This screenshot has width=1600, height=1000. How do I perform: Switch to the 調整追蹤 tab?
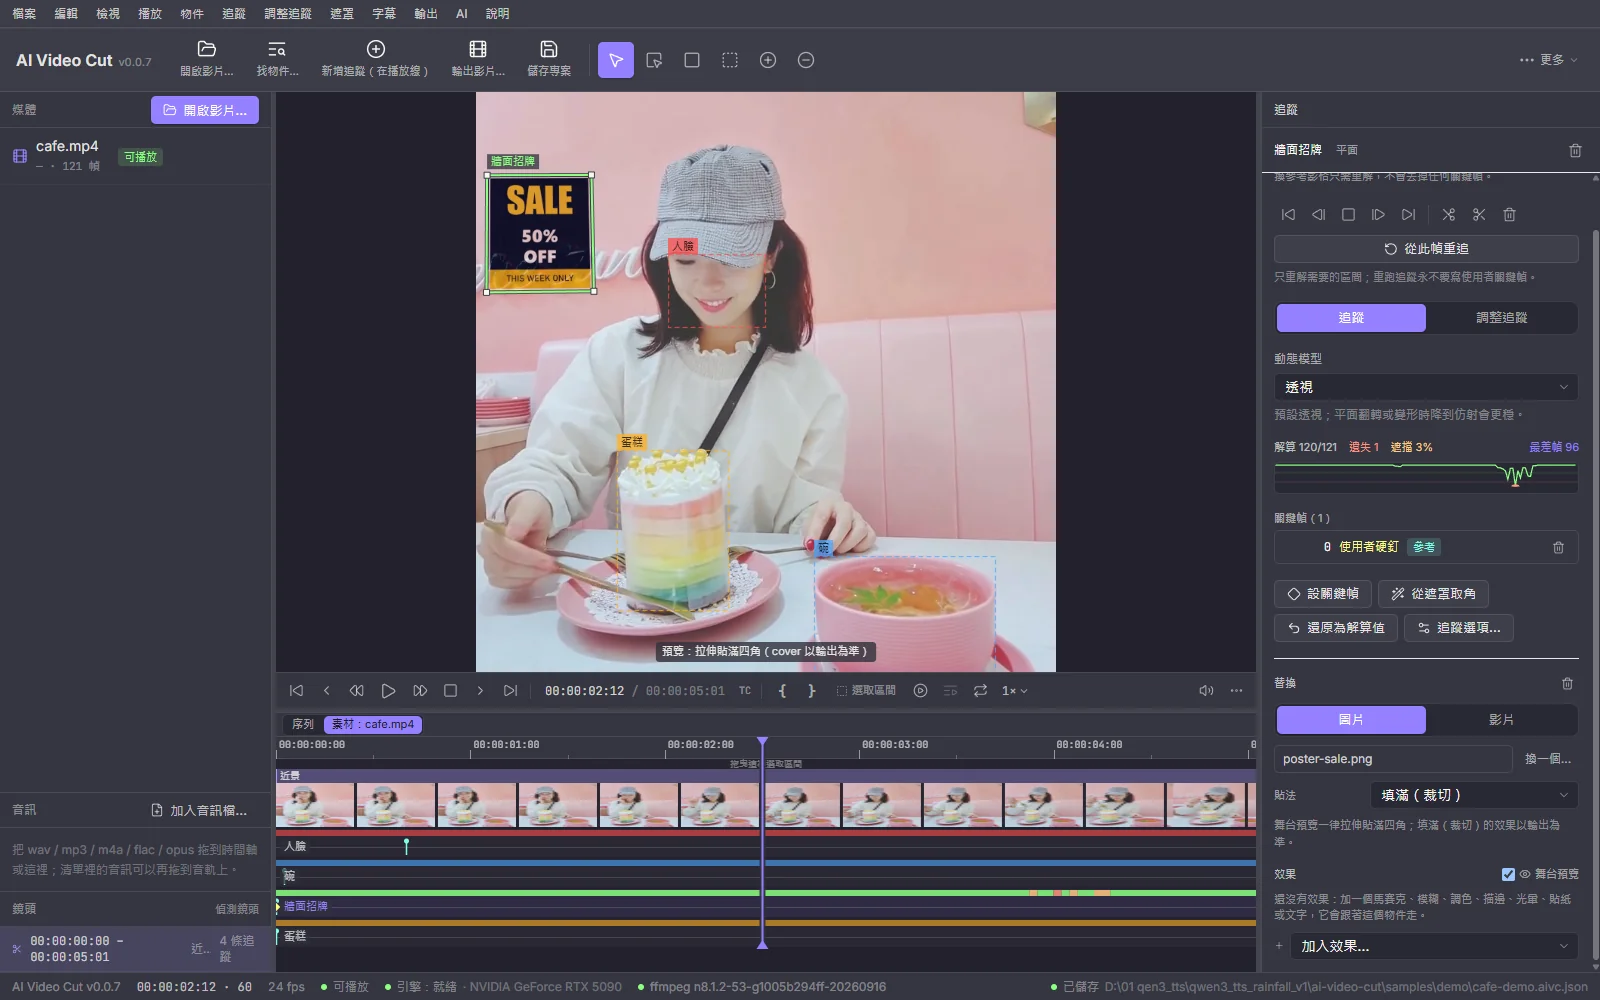pyautogui.click(x=1501, y=318)
